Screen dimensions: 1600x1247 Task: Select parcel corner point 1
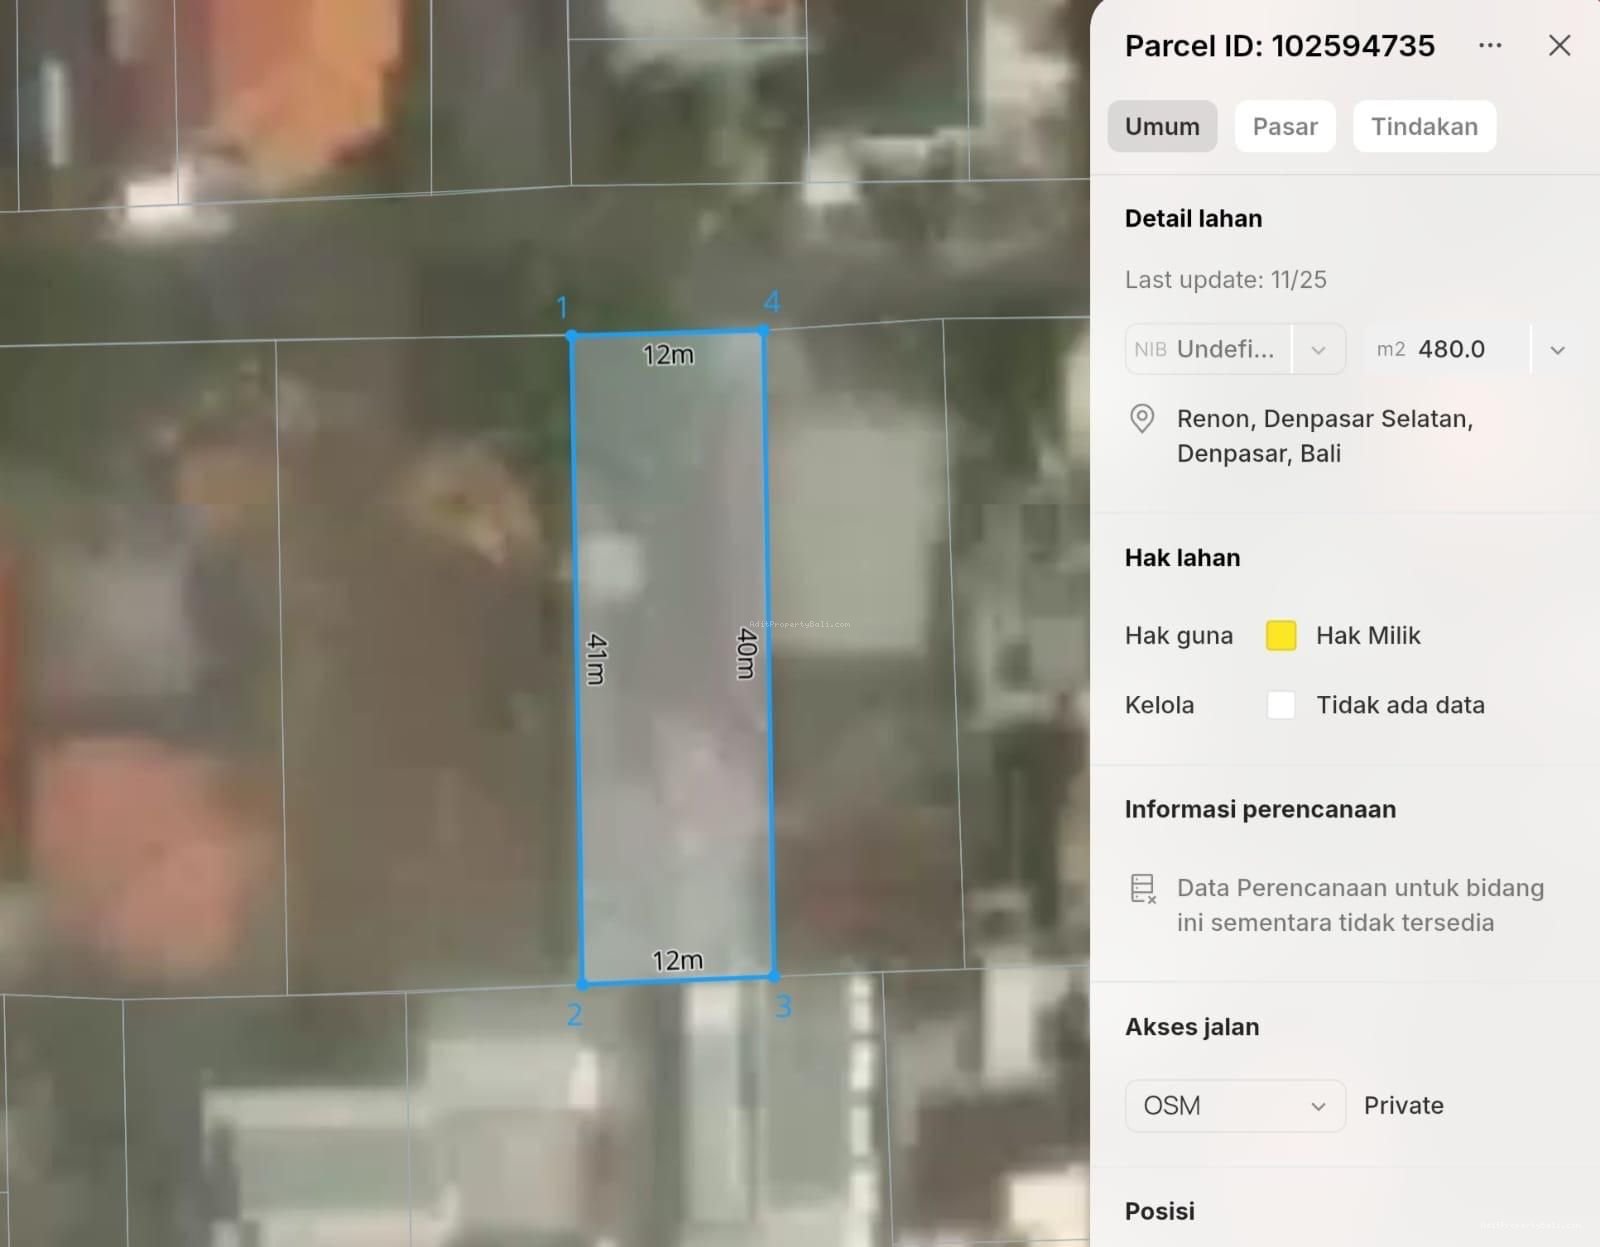point(571,335)
